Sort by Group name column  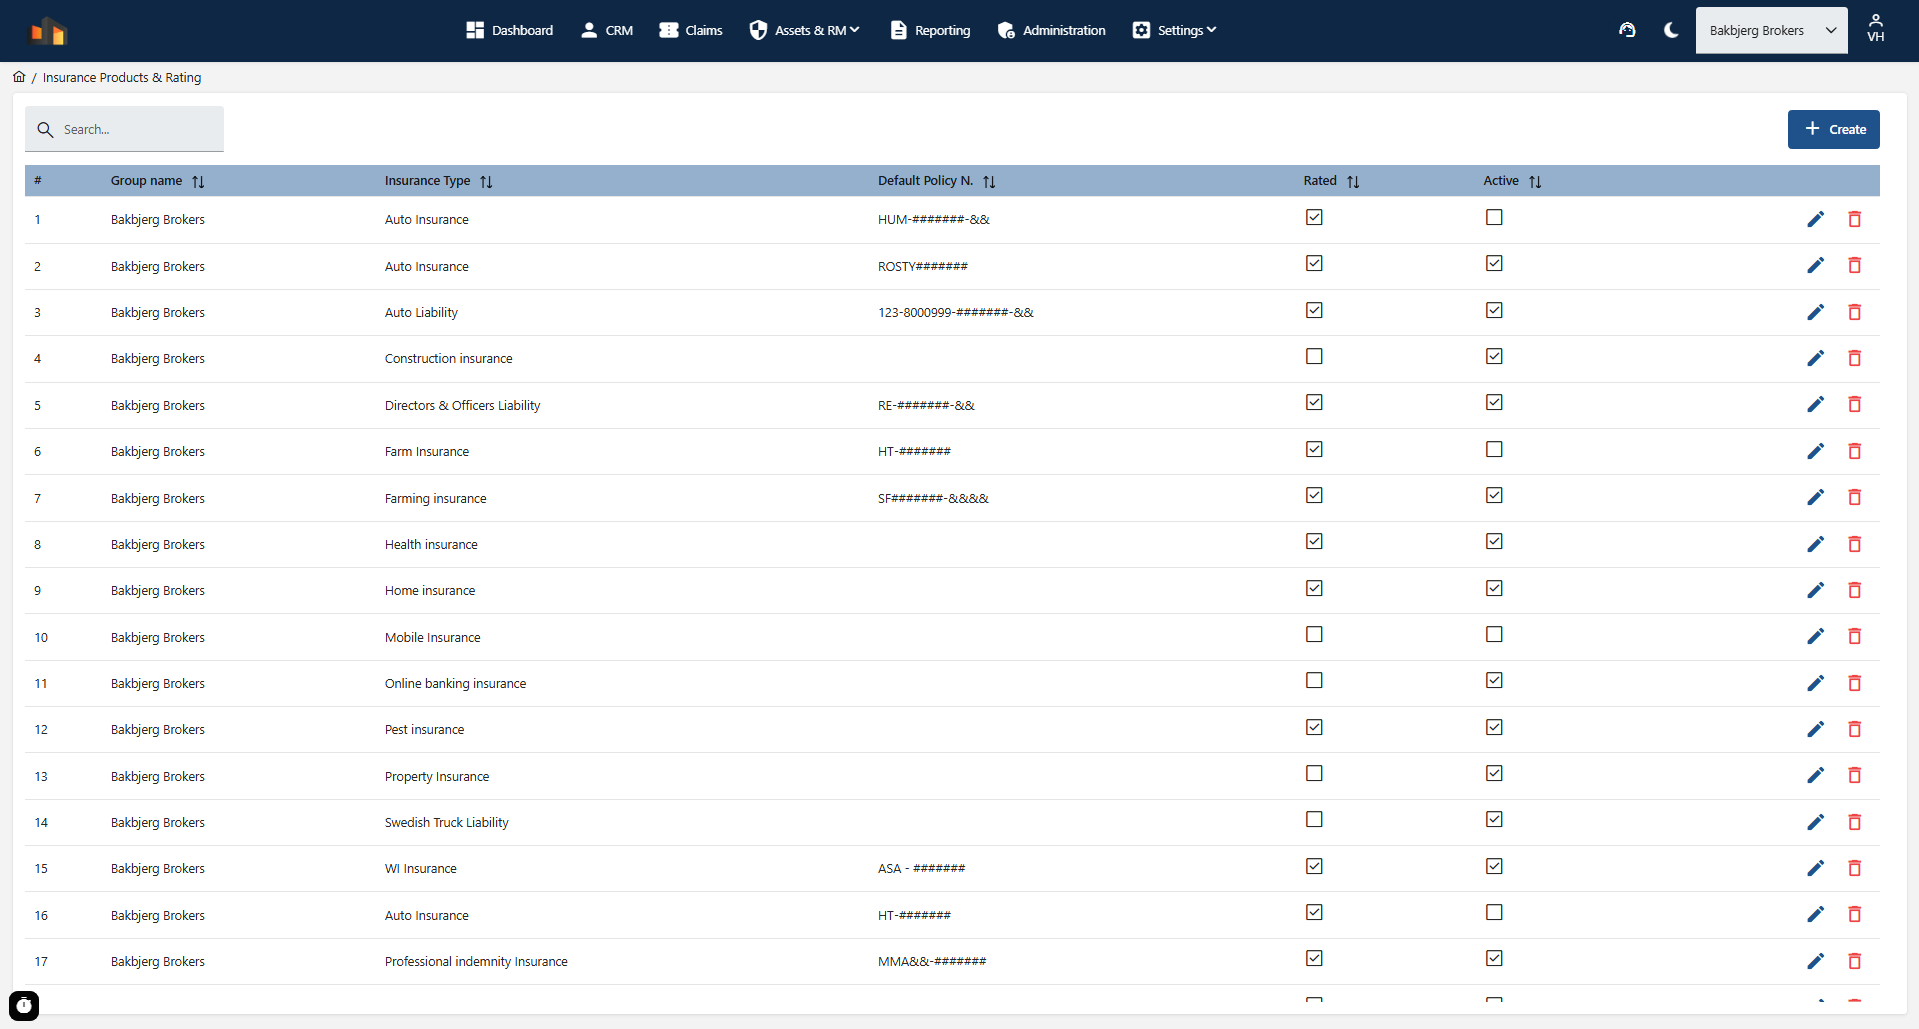click(x=198, y=181)
